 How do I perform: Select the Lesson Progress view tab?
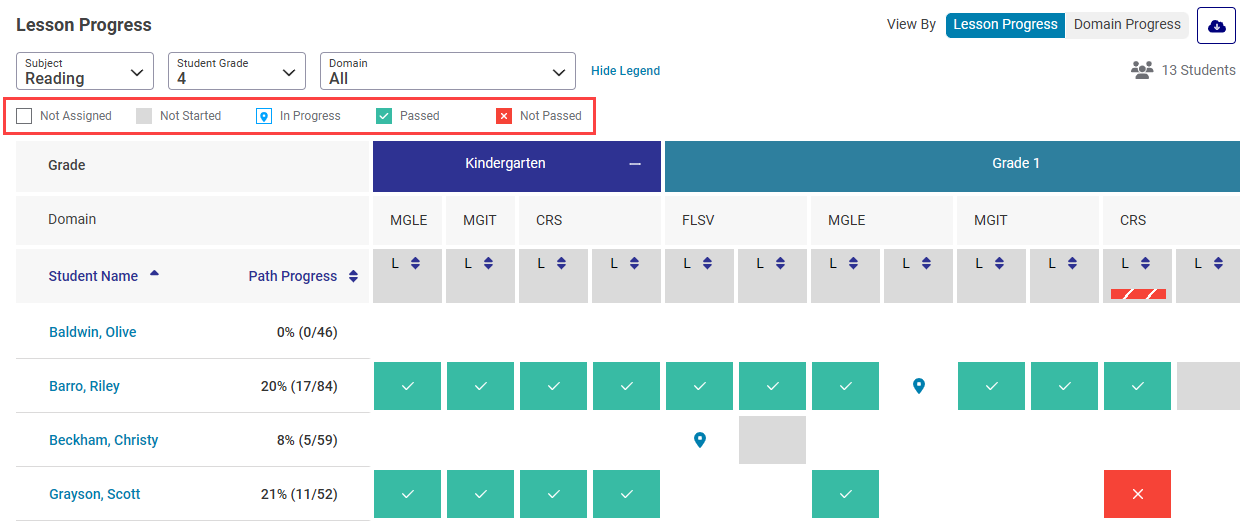point(1005,25)
